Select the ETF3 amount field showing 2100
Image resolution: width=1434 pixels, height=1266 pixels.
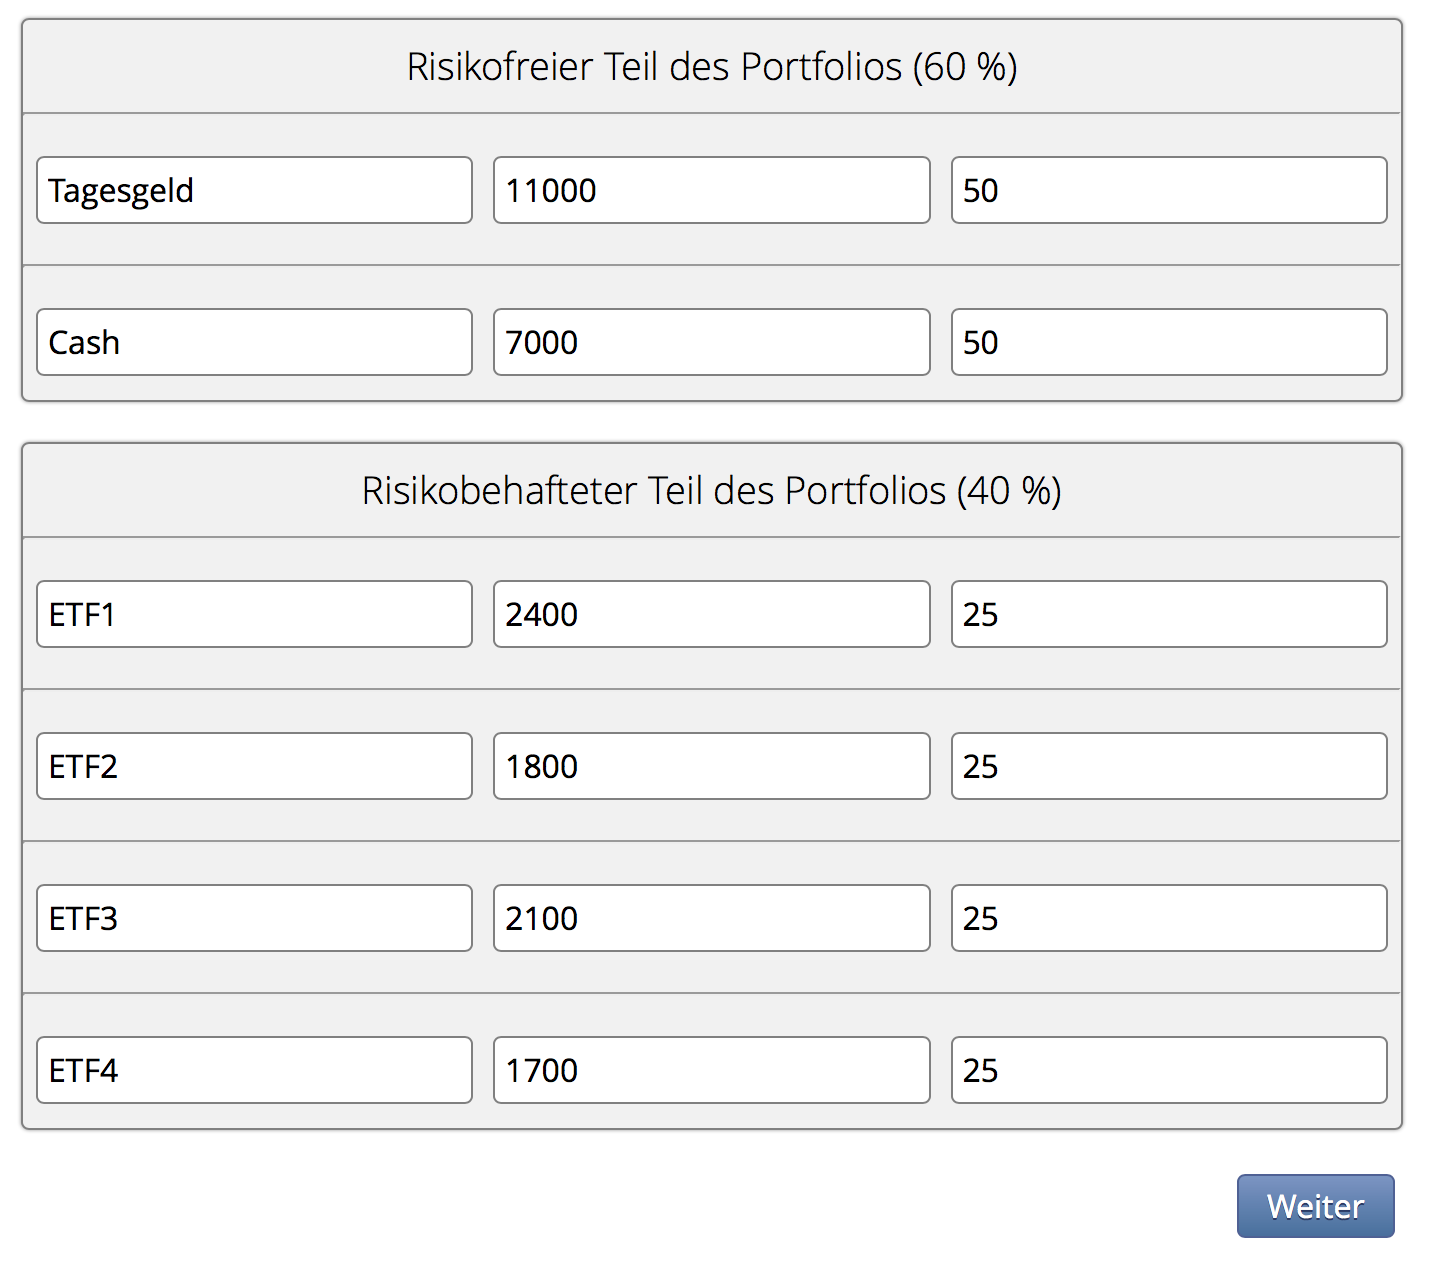click(x=711, y=918)
